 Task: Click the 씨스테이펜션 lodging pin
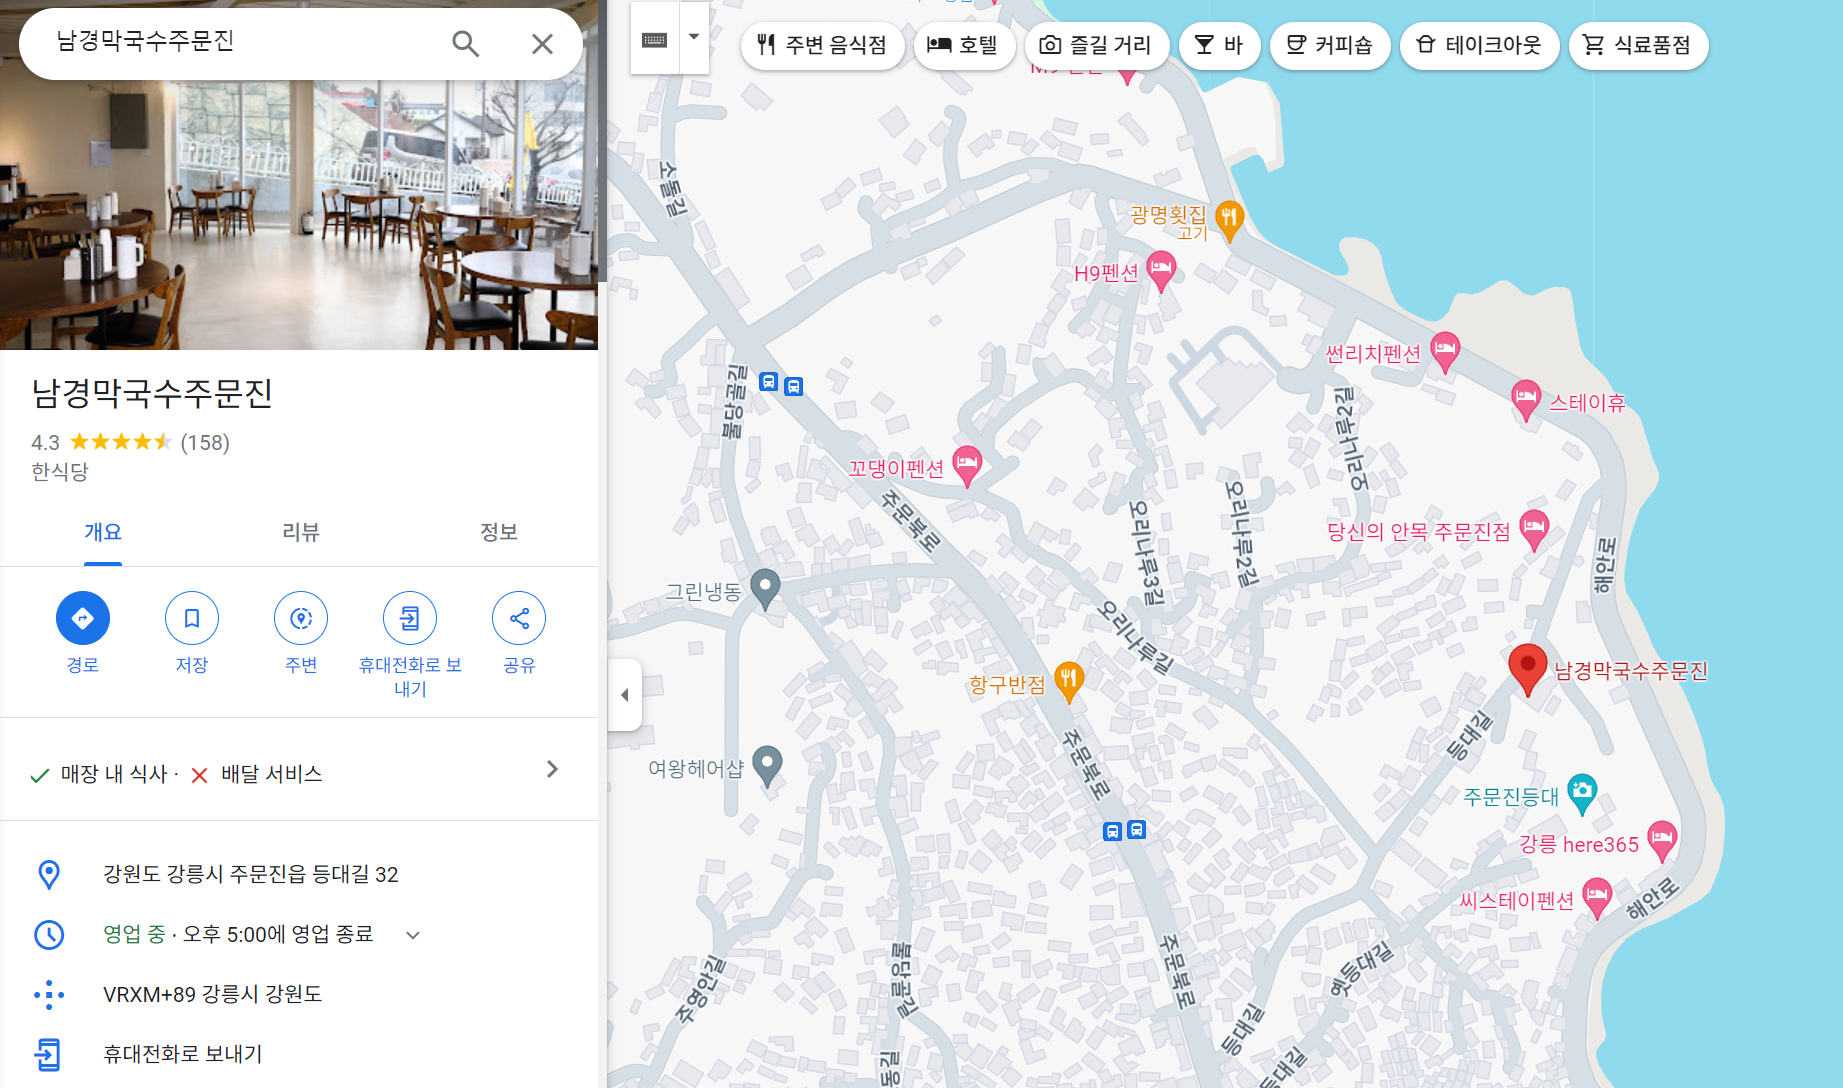coord(1597,897)
